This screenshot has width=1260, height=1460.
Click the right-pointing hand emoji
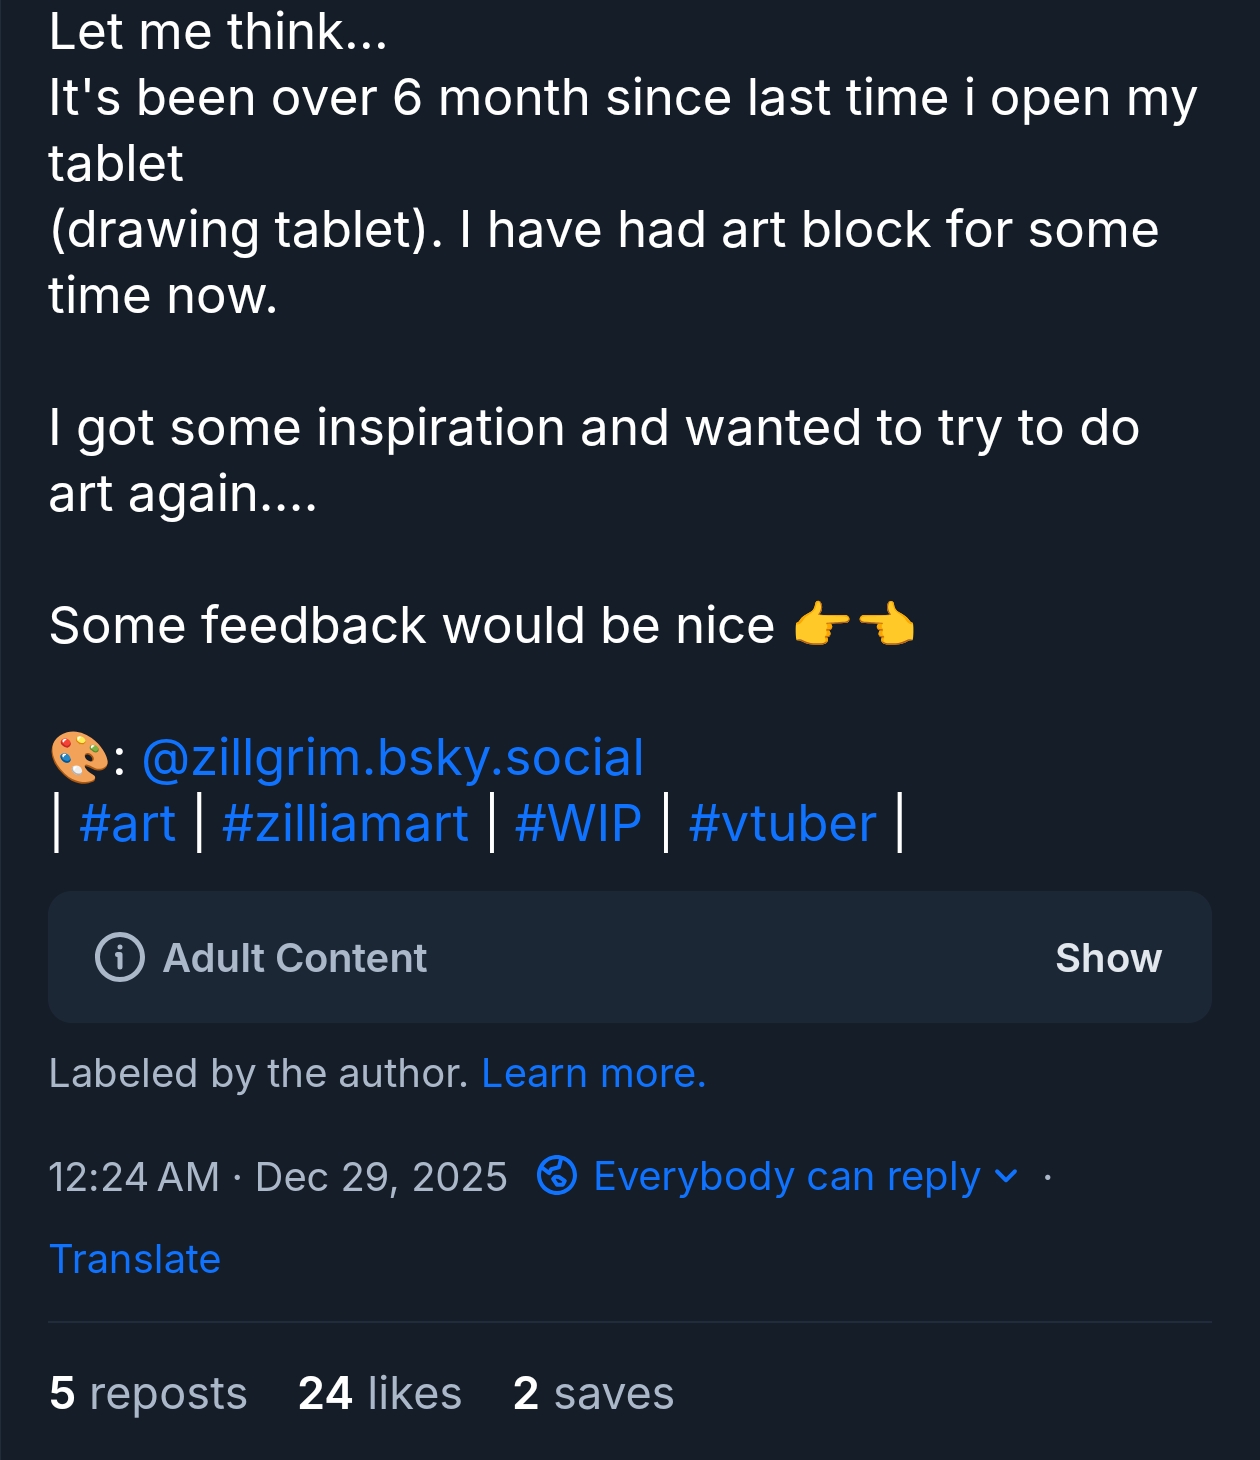[x=822, y=626]
